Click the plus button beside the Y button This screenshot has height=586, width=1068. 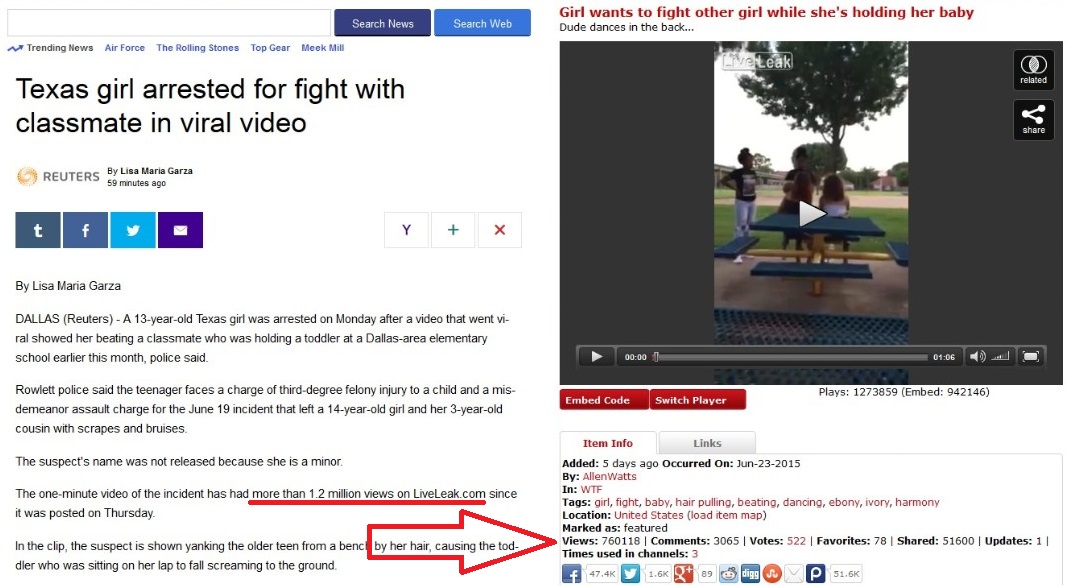(453, 230)
